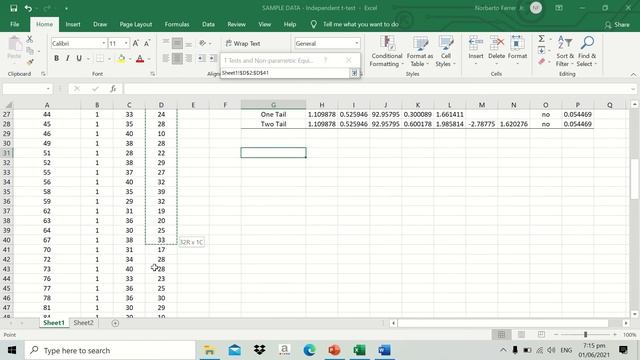Open the font size dropdown
The width and height of the screenshot is (640, 360).
tap(126, 43)
